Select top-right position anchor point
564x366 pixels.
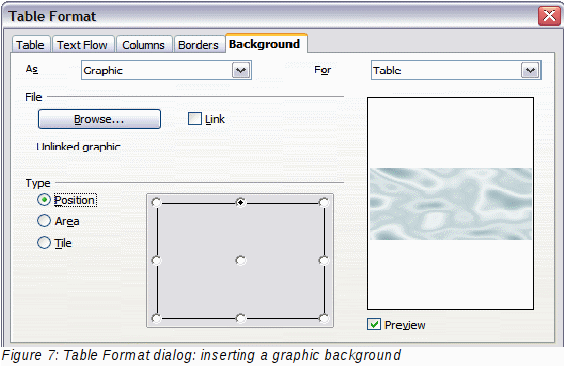tap(324, 202)
